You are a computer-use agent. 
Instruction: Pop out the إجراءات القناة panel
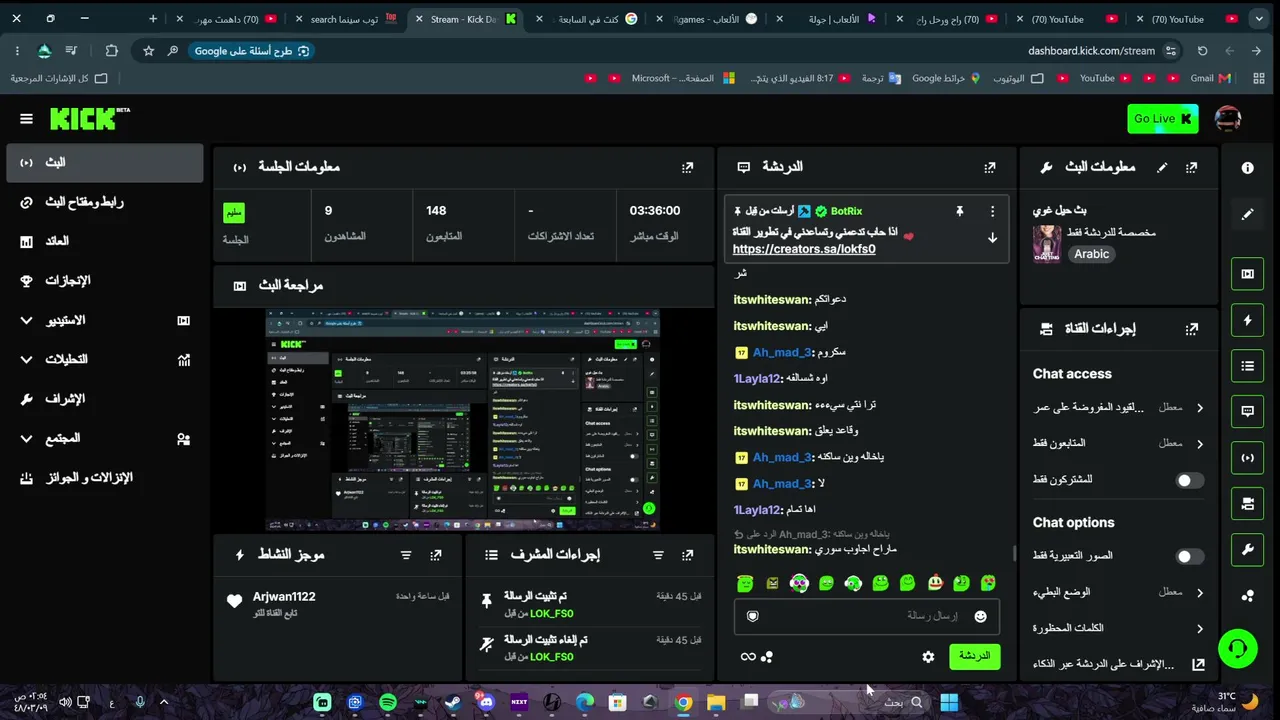1191,329
